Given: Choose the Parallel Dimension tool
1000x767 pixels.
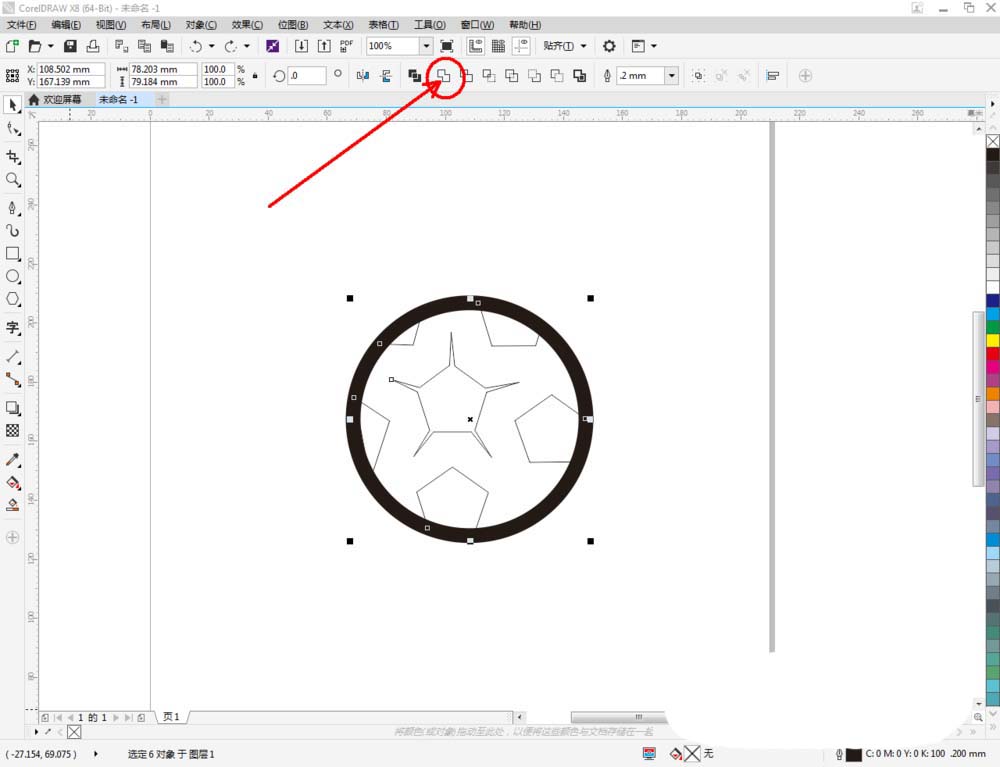Looking at the screenshot, I should click(x=12, y=356).
